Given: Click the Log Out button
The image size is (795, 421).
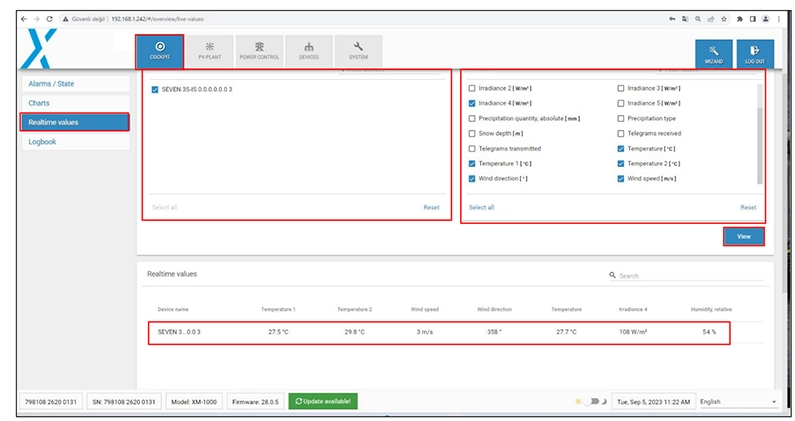Looking at the screenshot, I should click(755, 54).
